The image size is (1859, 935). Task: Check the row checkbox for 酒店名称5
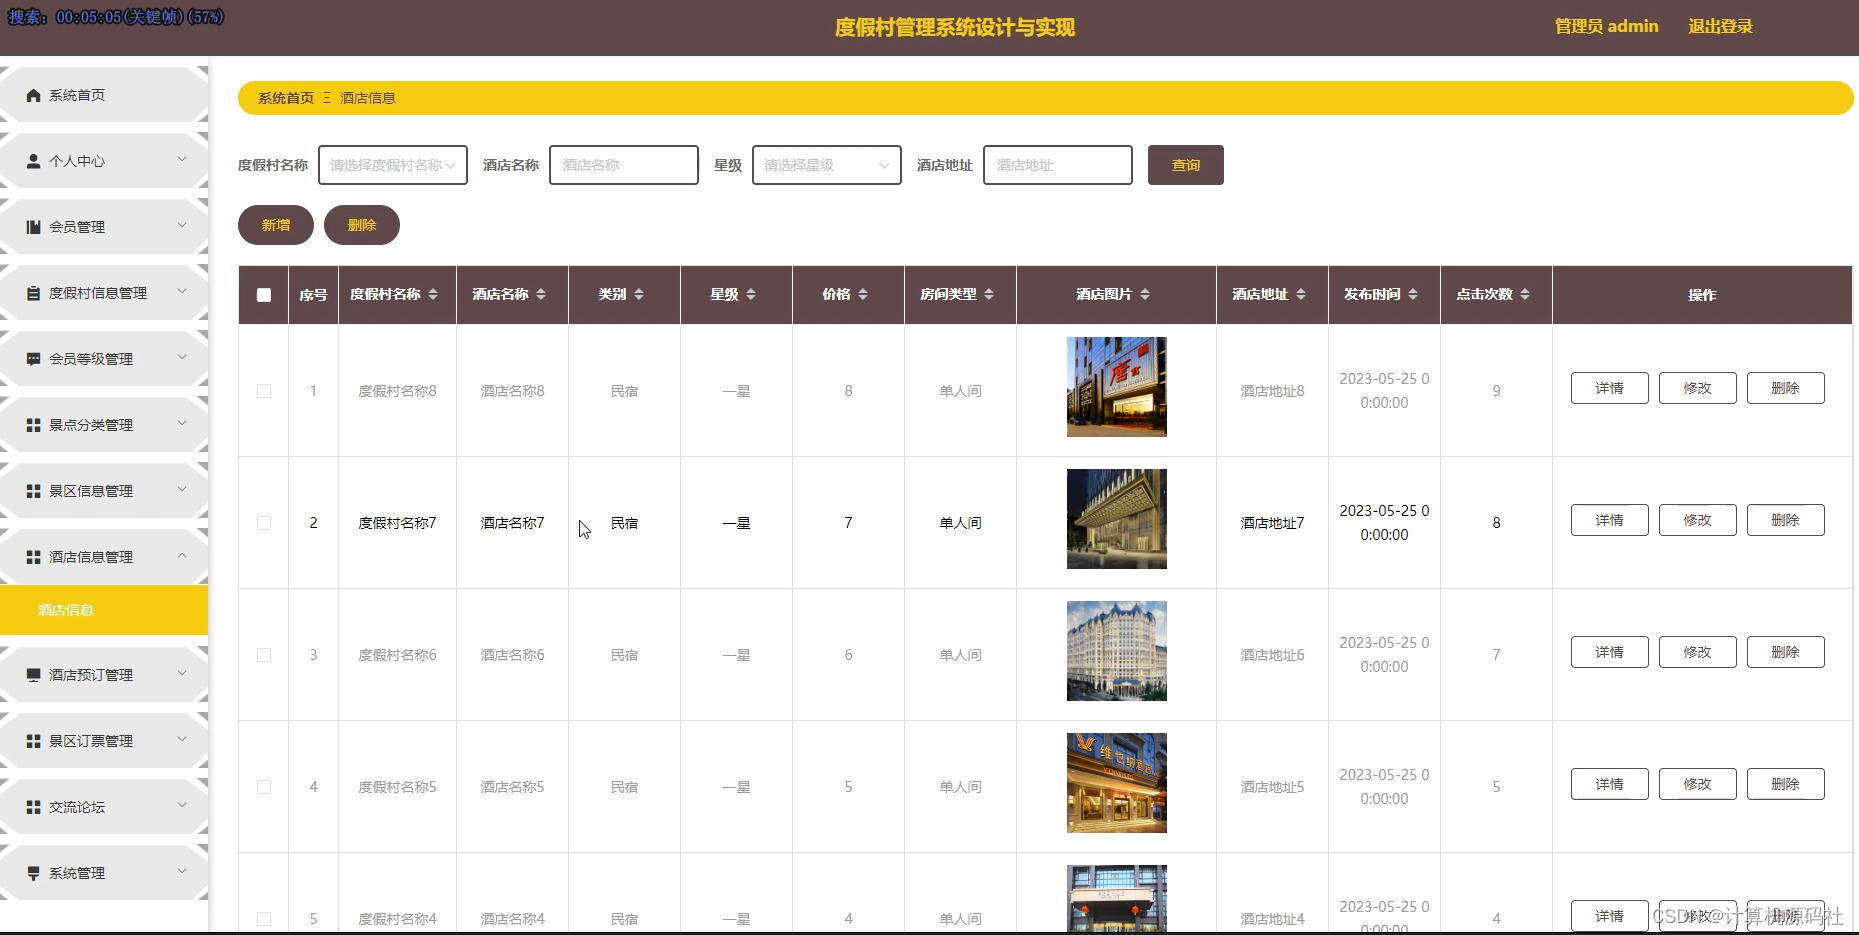click(x=264, y=787)
